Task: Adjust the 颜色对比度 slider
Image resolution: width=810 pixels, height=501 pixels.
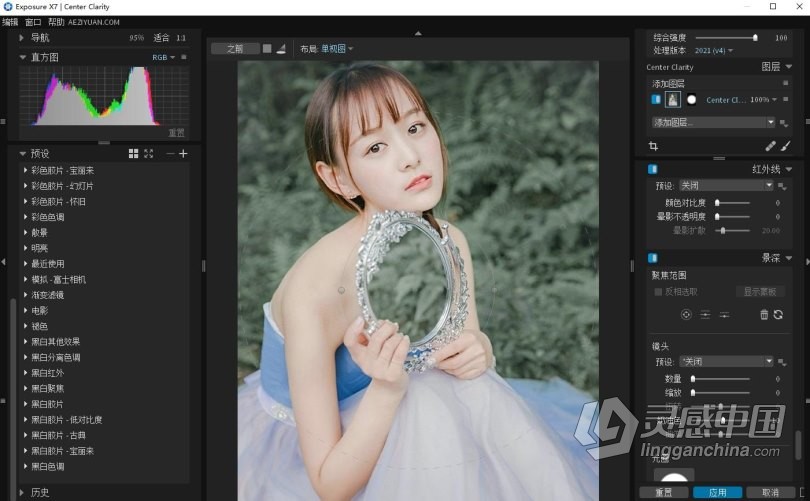Action: pos(733,202)
